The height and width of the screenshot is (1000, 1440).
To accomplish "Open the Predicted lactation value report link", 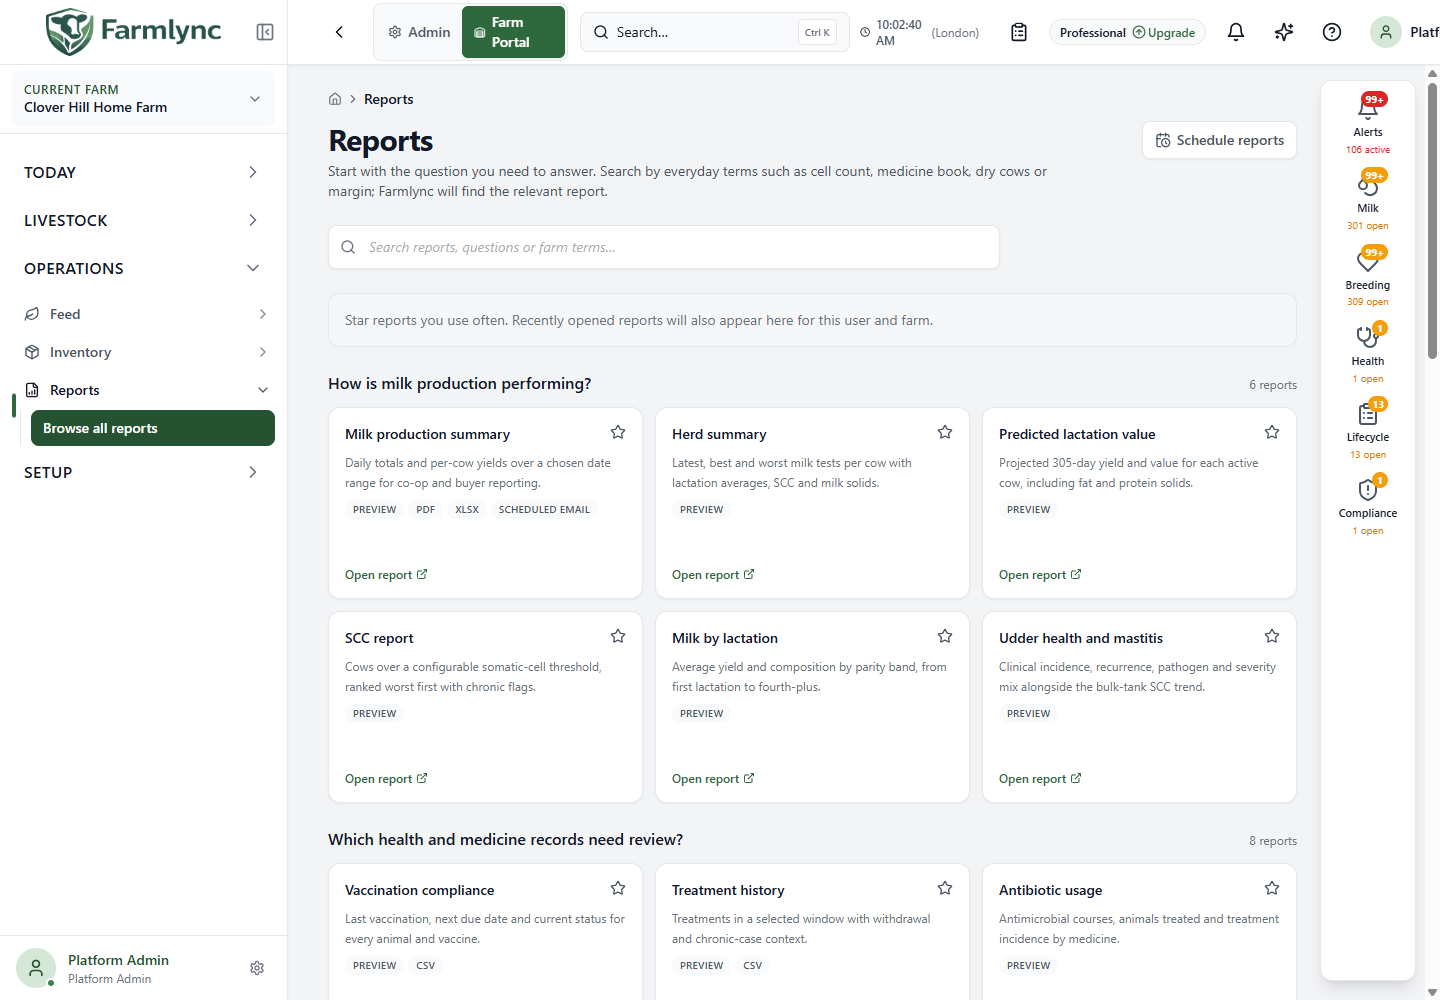I will click(x=1040, y=575).
